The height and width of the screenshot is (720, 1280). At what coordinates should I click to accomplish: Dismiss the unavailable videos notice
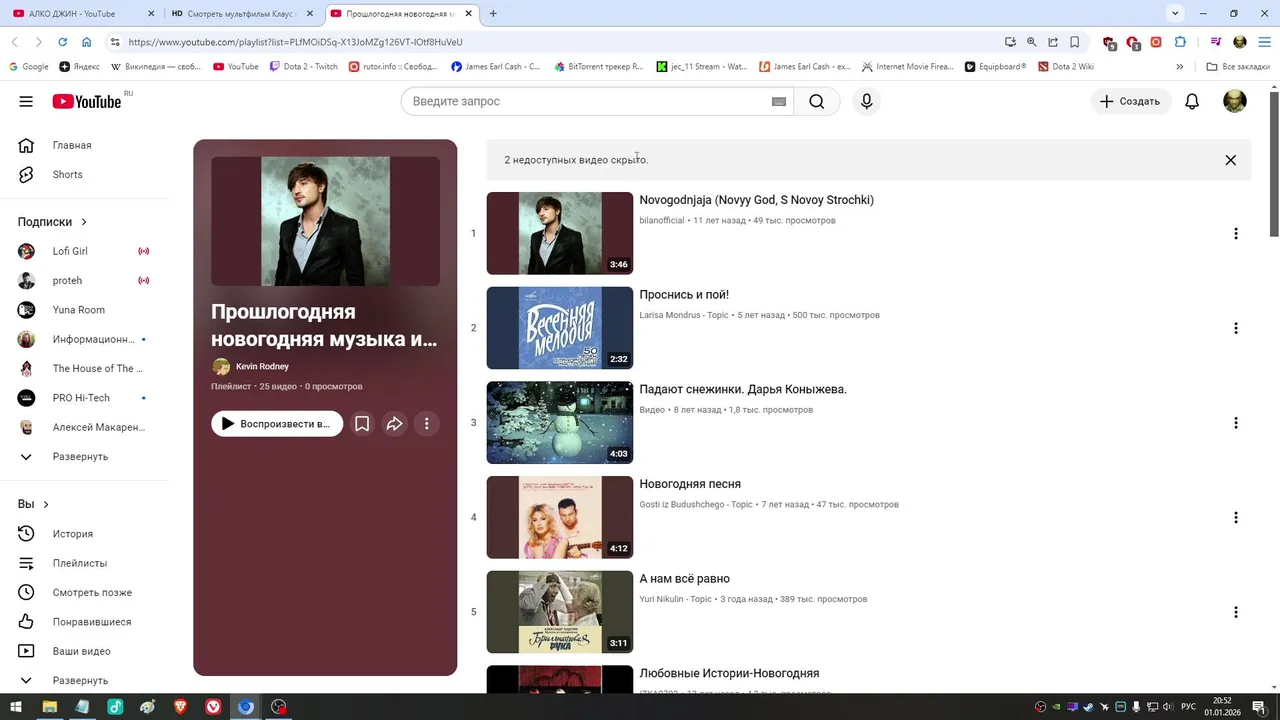[x=1231, y=160]
